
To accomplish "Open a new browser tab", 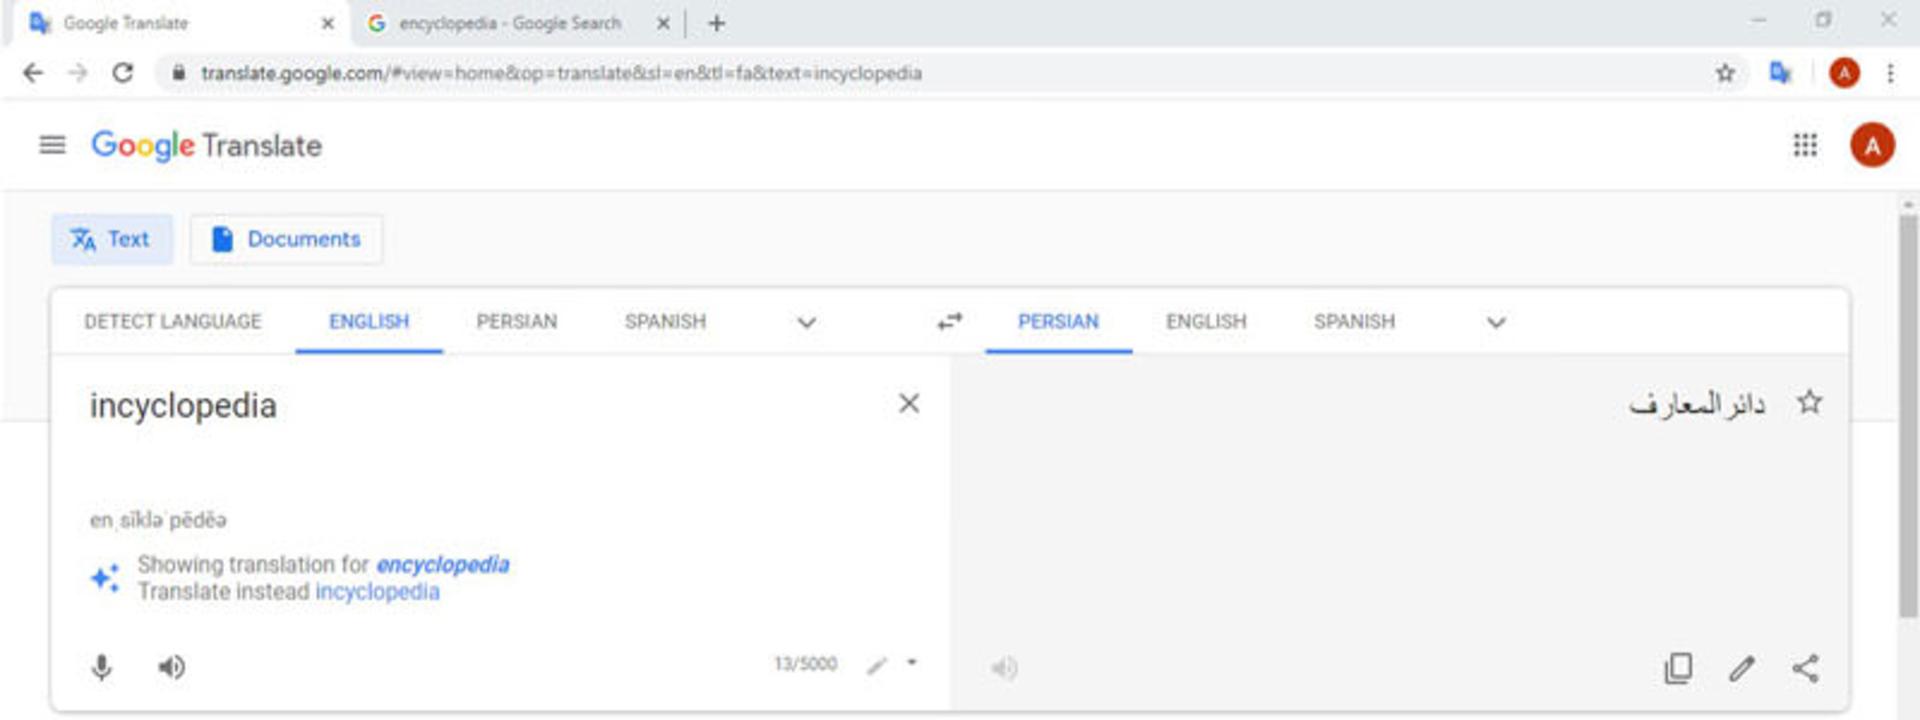I will click(x=716, y=23).
